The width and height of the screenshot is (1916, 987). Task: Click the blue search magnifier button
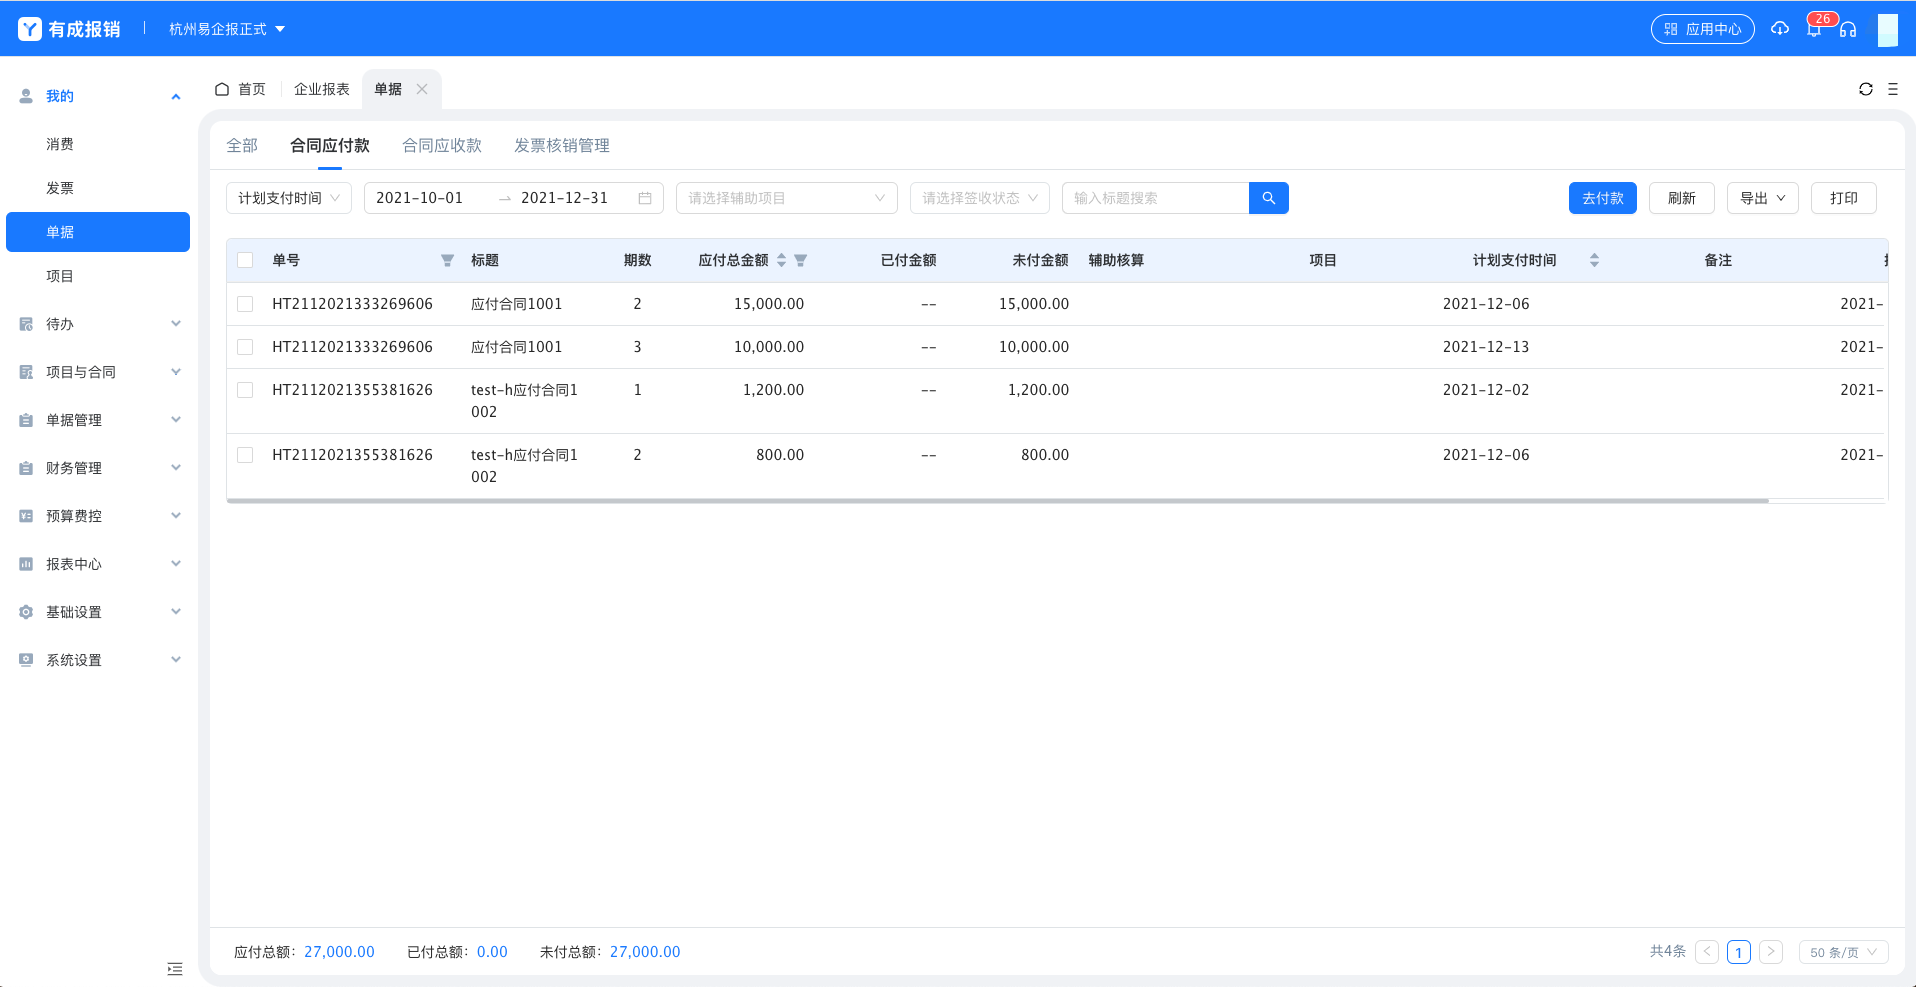point(1269,198)
